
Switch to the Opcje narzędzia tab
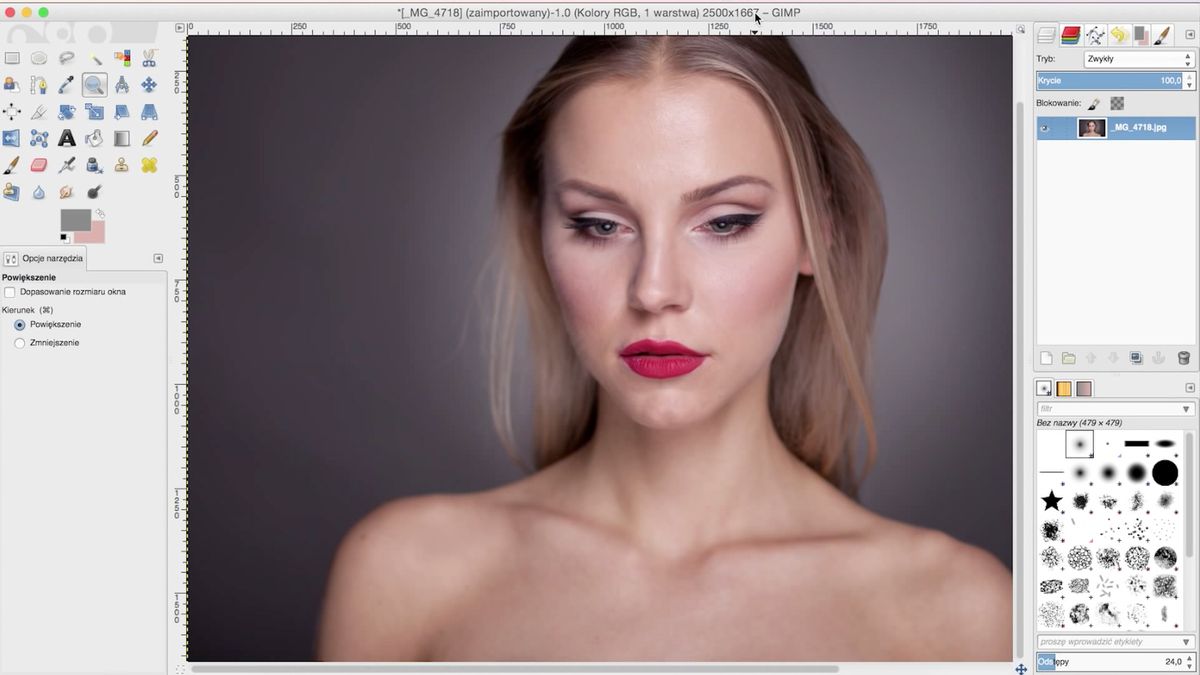click(44, 258)
